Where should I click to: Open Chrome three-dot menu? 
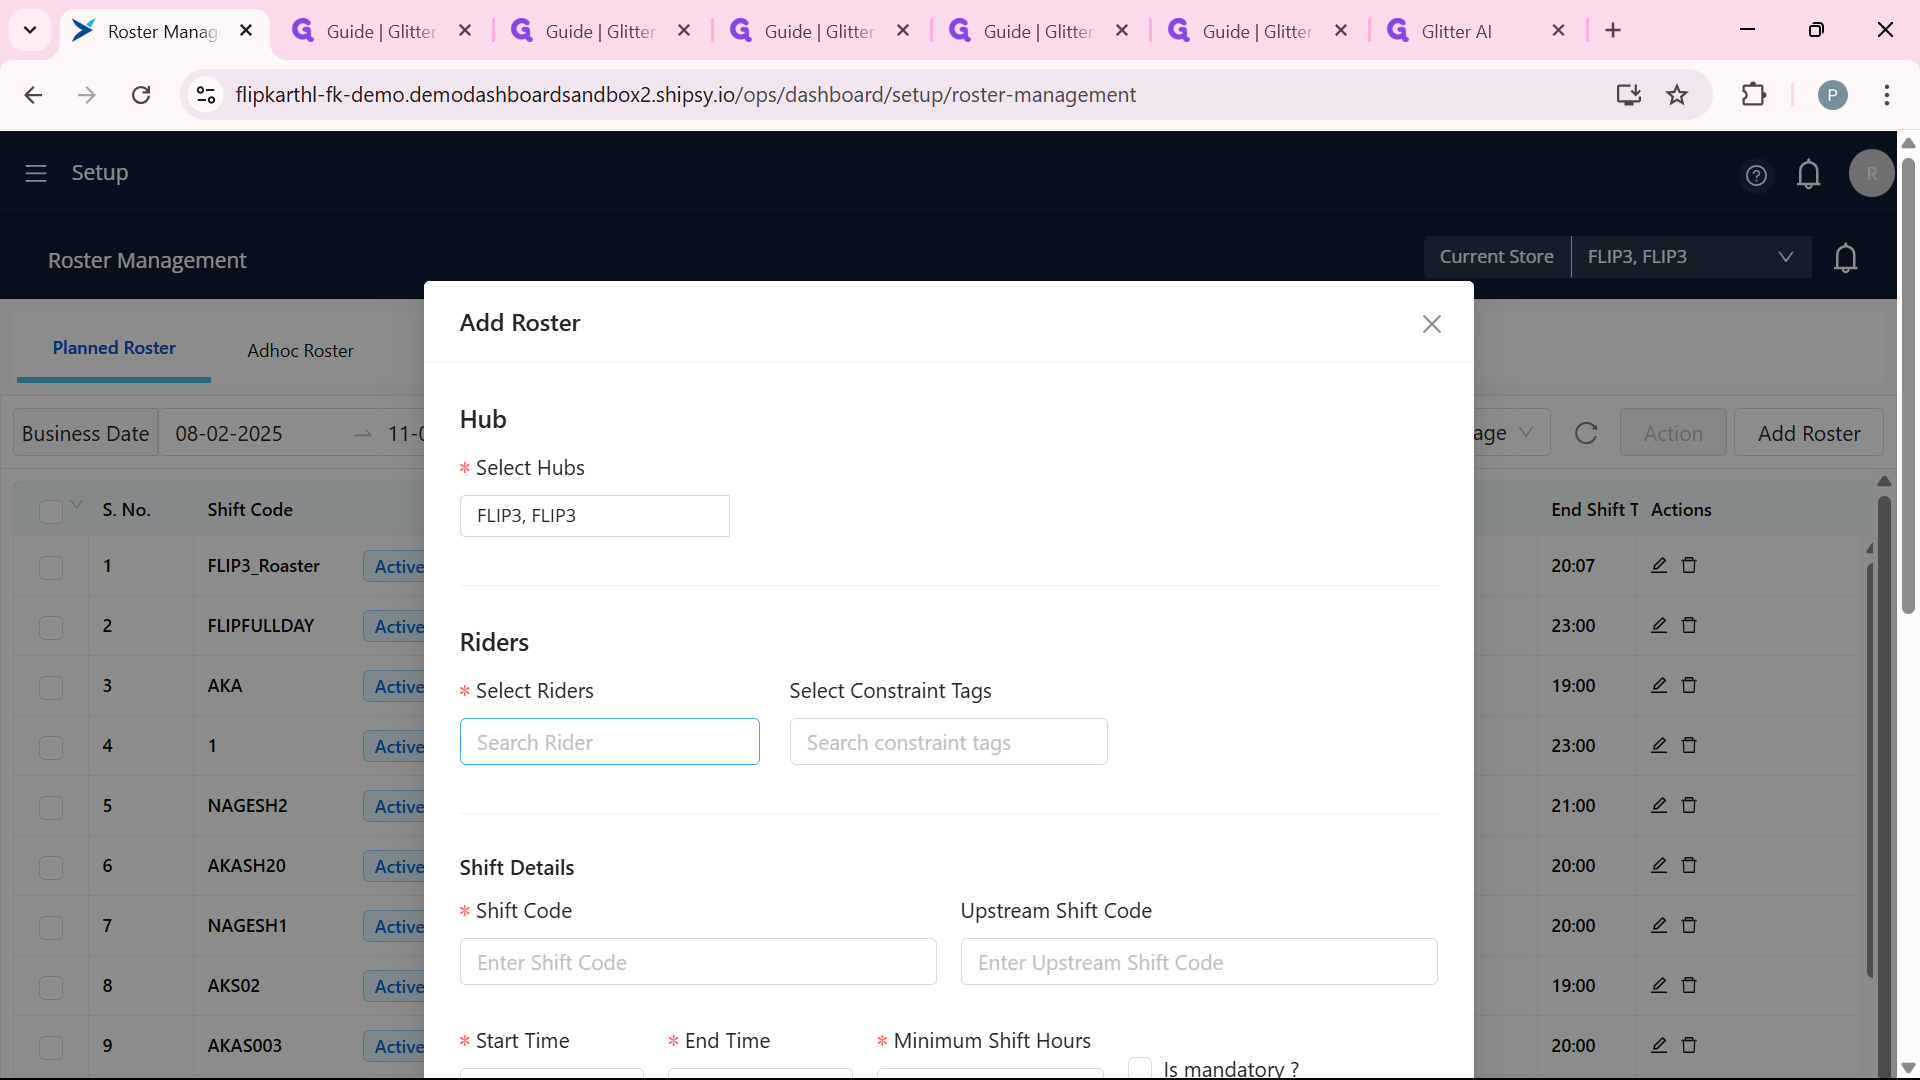tap(1886, 95)
